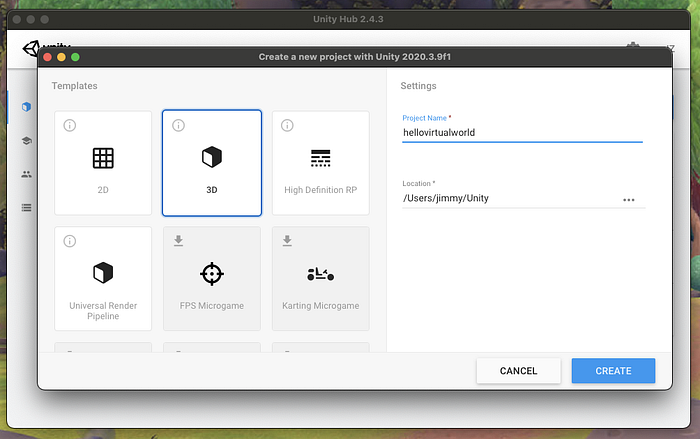700x439 pixels.
Task: Choose the High Definition RP template
Action: pos(321,163)
